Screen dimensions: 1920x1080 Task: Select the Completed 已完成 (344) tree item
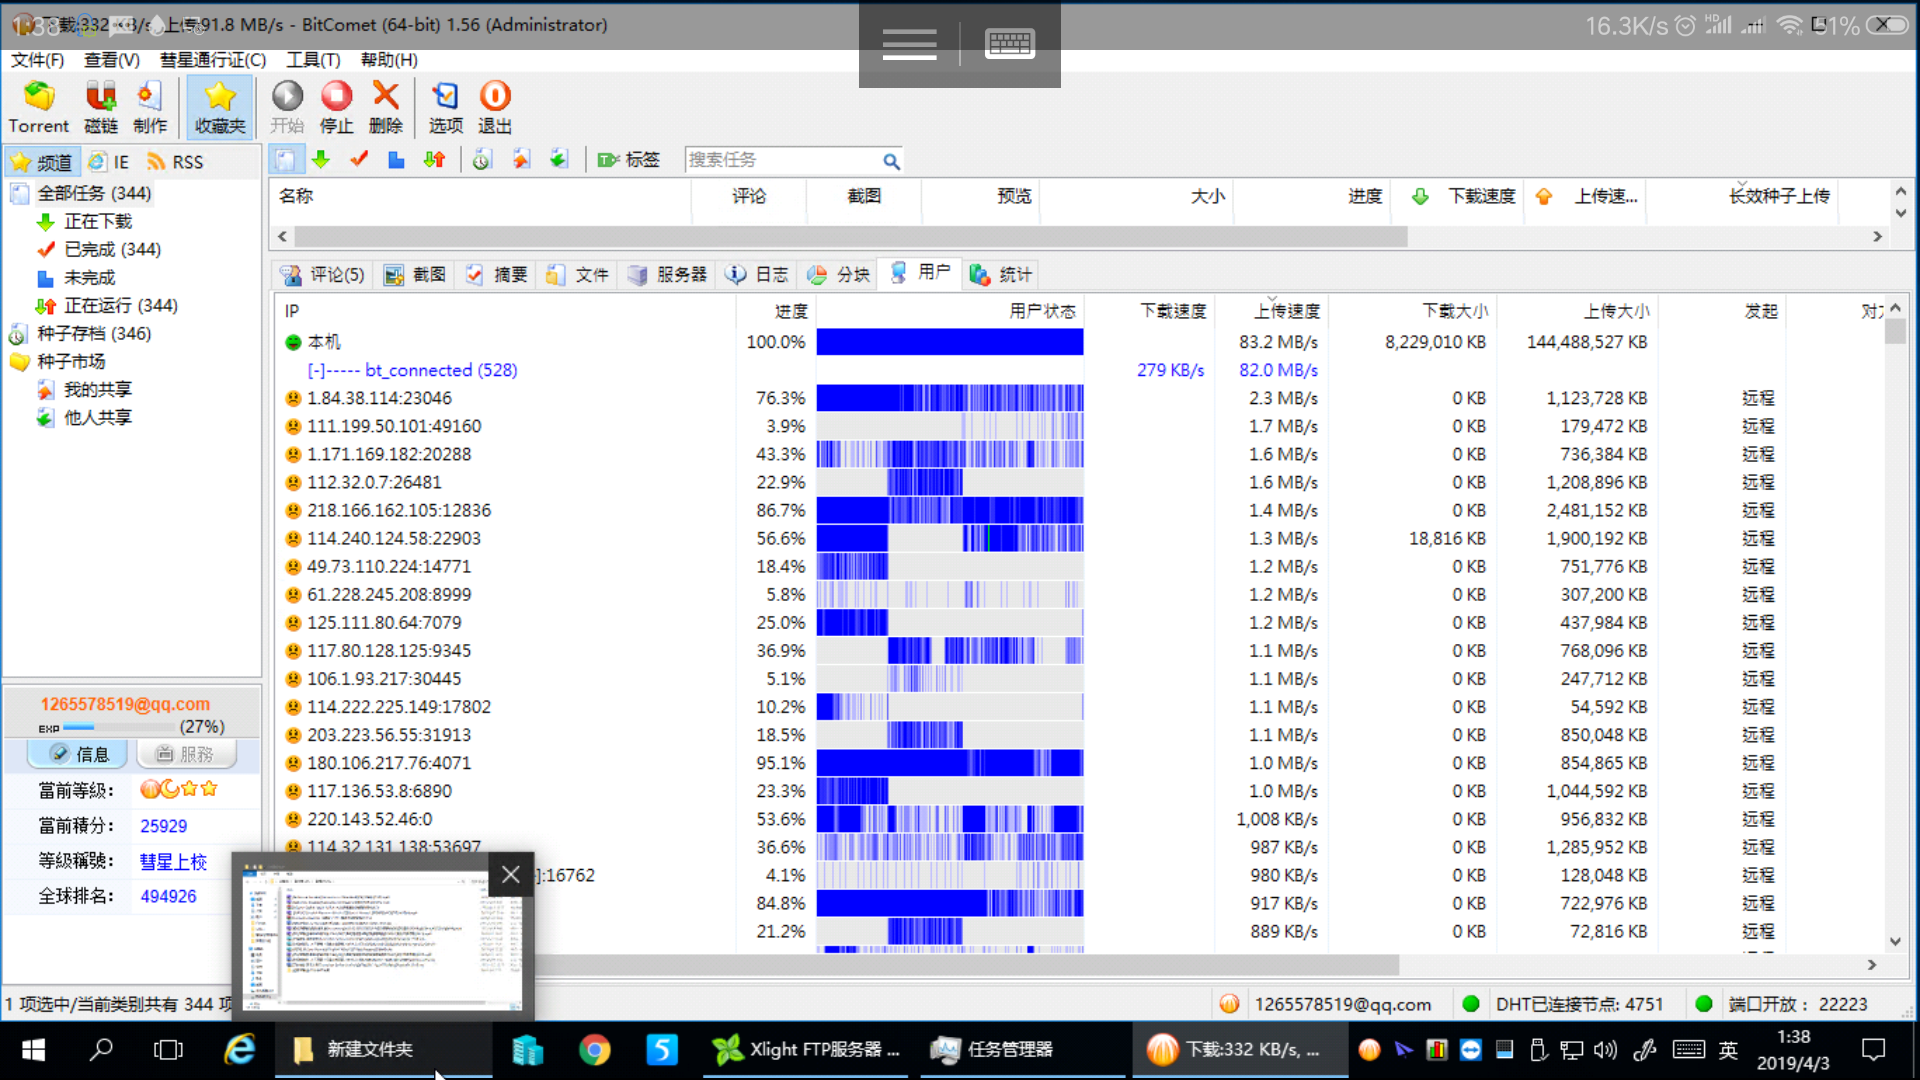tap(112, 249)
